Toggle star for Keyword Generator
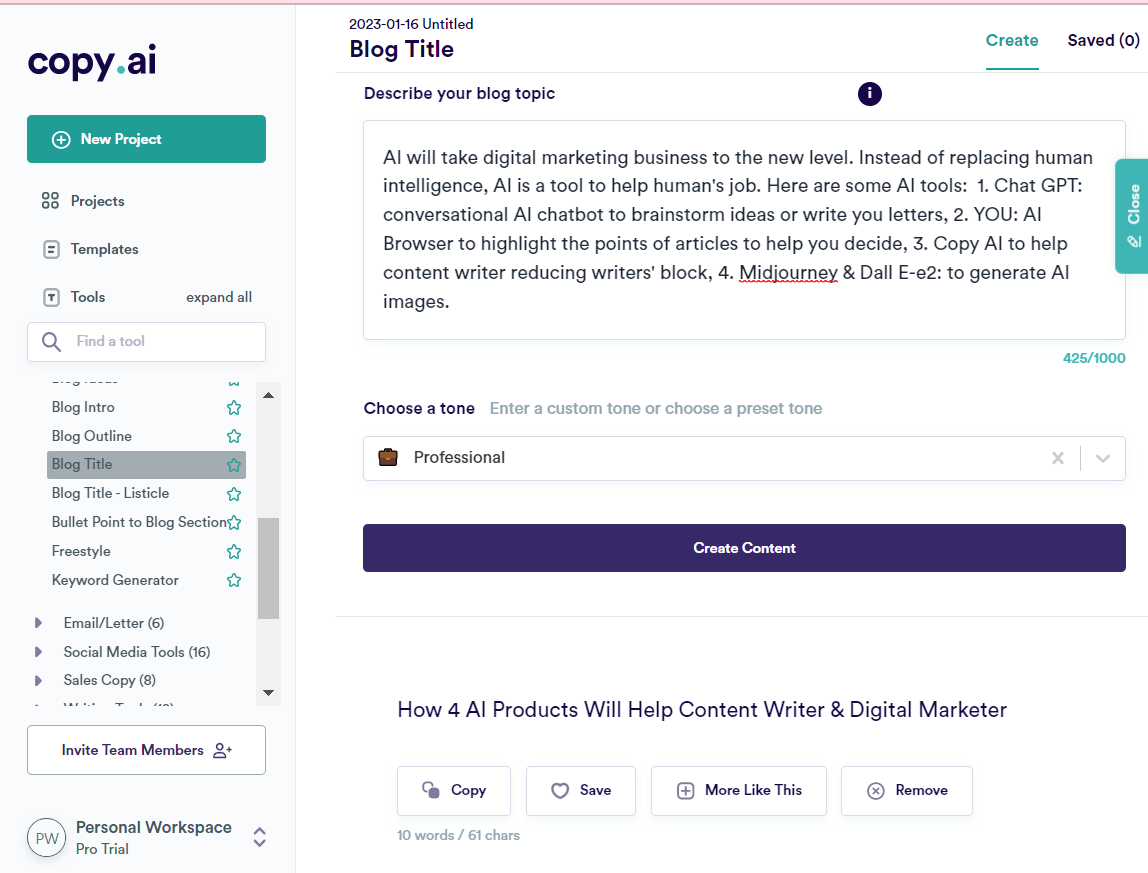This screenshot has width=1148, height=873. (234, 581)
